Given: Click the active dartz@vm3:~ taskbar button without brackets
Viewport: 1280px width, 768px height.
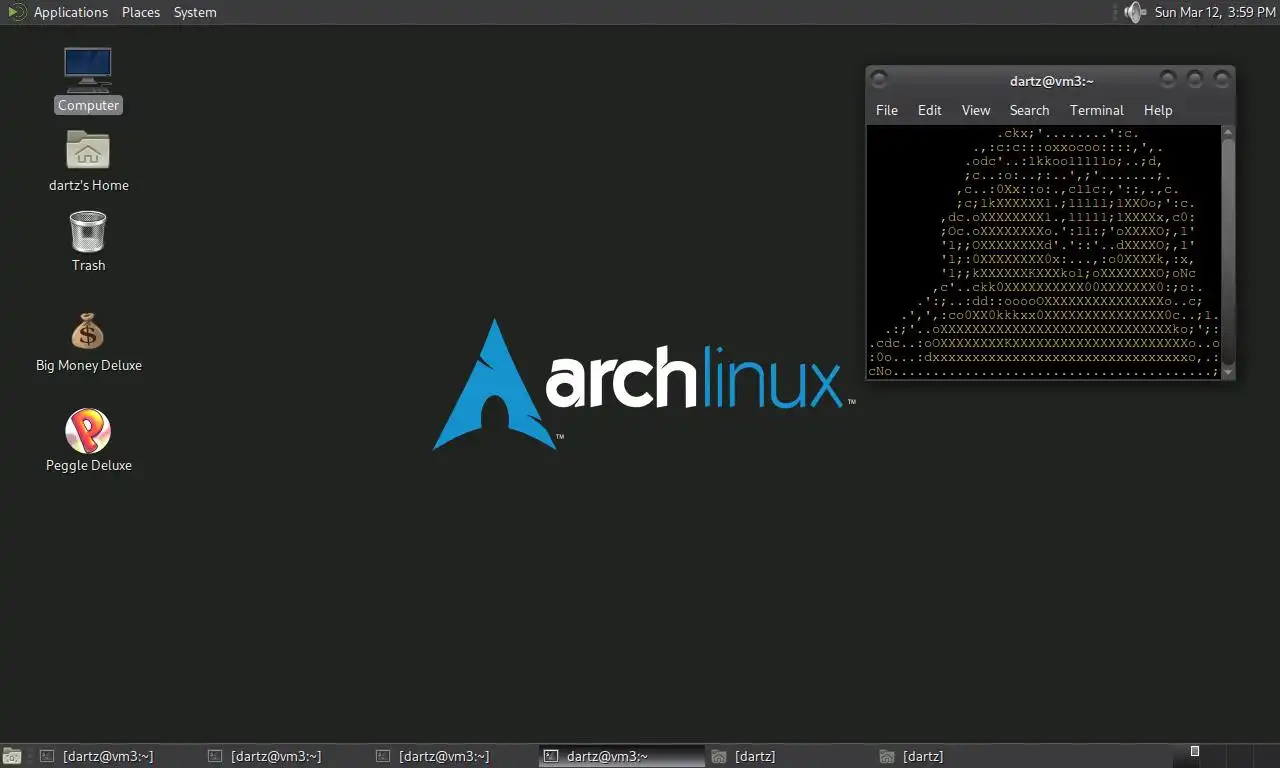Looking at the screenshot, I should coord(622,756).
